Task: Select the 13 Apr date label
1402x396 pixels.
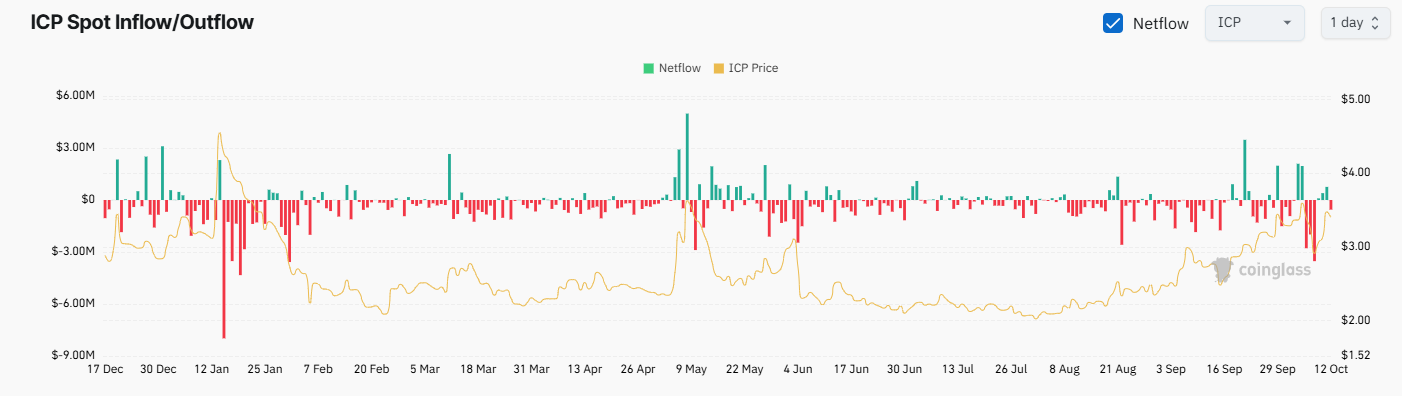Action: pos(585,369)
